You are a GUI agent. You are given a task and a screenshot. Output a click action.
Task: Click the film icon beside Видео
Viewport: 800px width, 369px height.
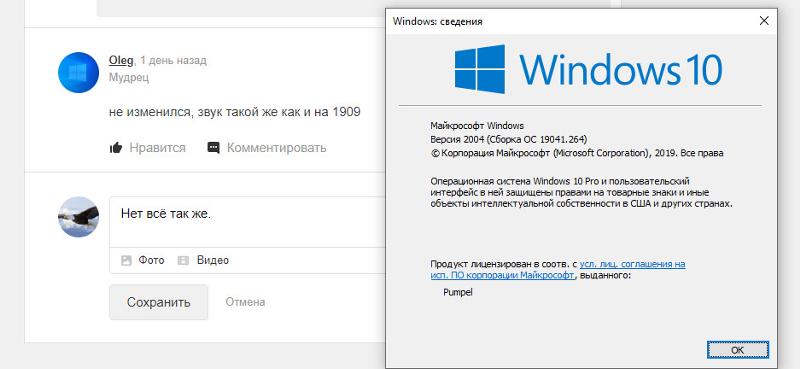[183, 261]
